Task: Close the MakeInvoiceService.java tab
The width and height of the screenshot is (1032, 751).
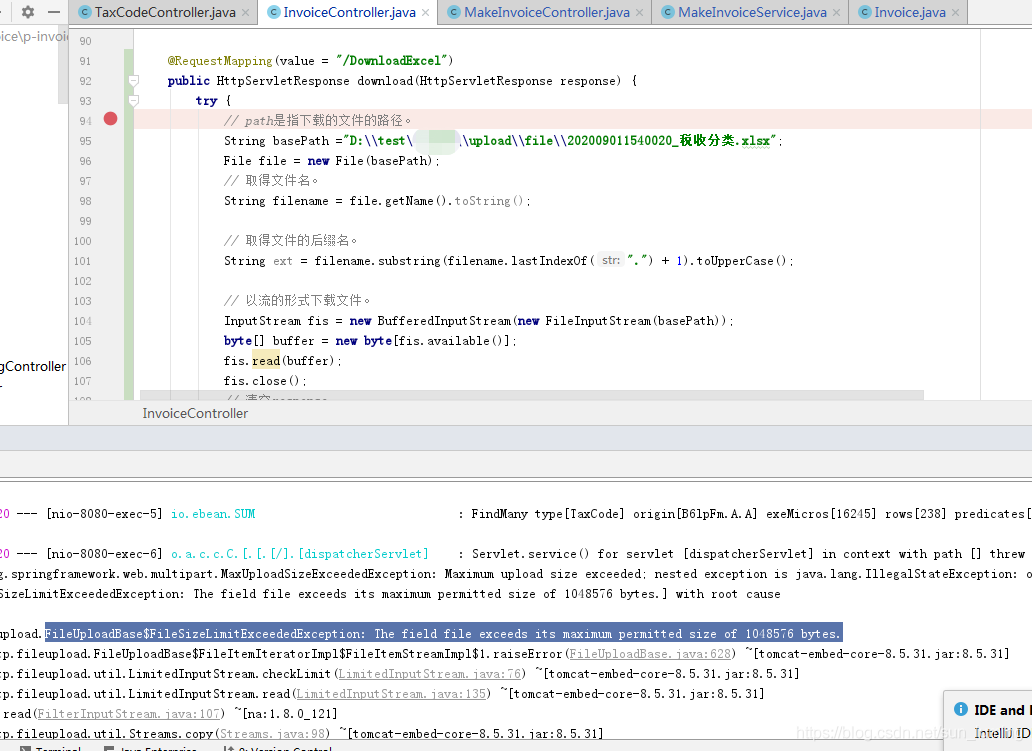Action: (836, 13)
